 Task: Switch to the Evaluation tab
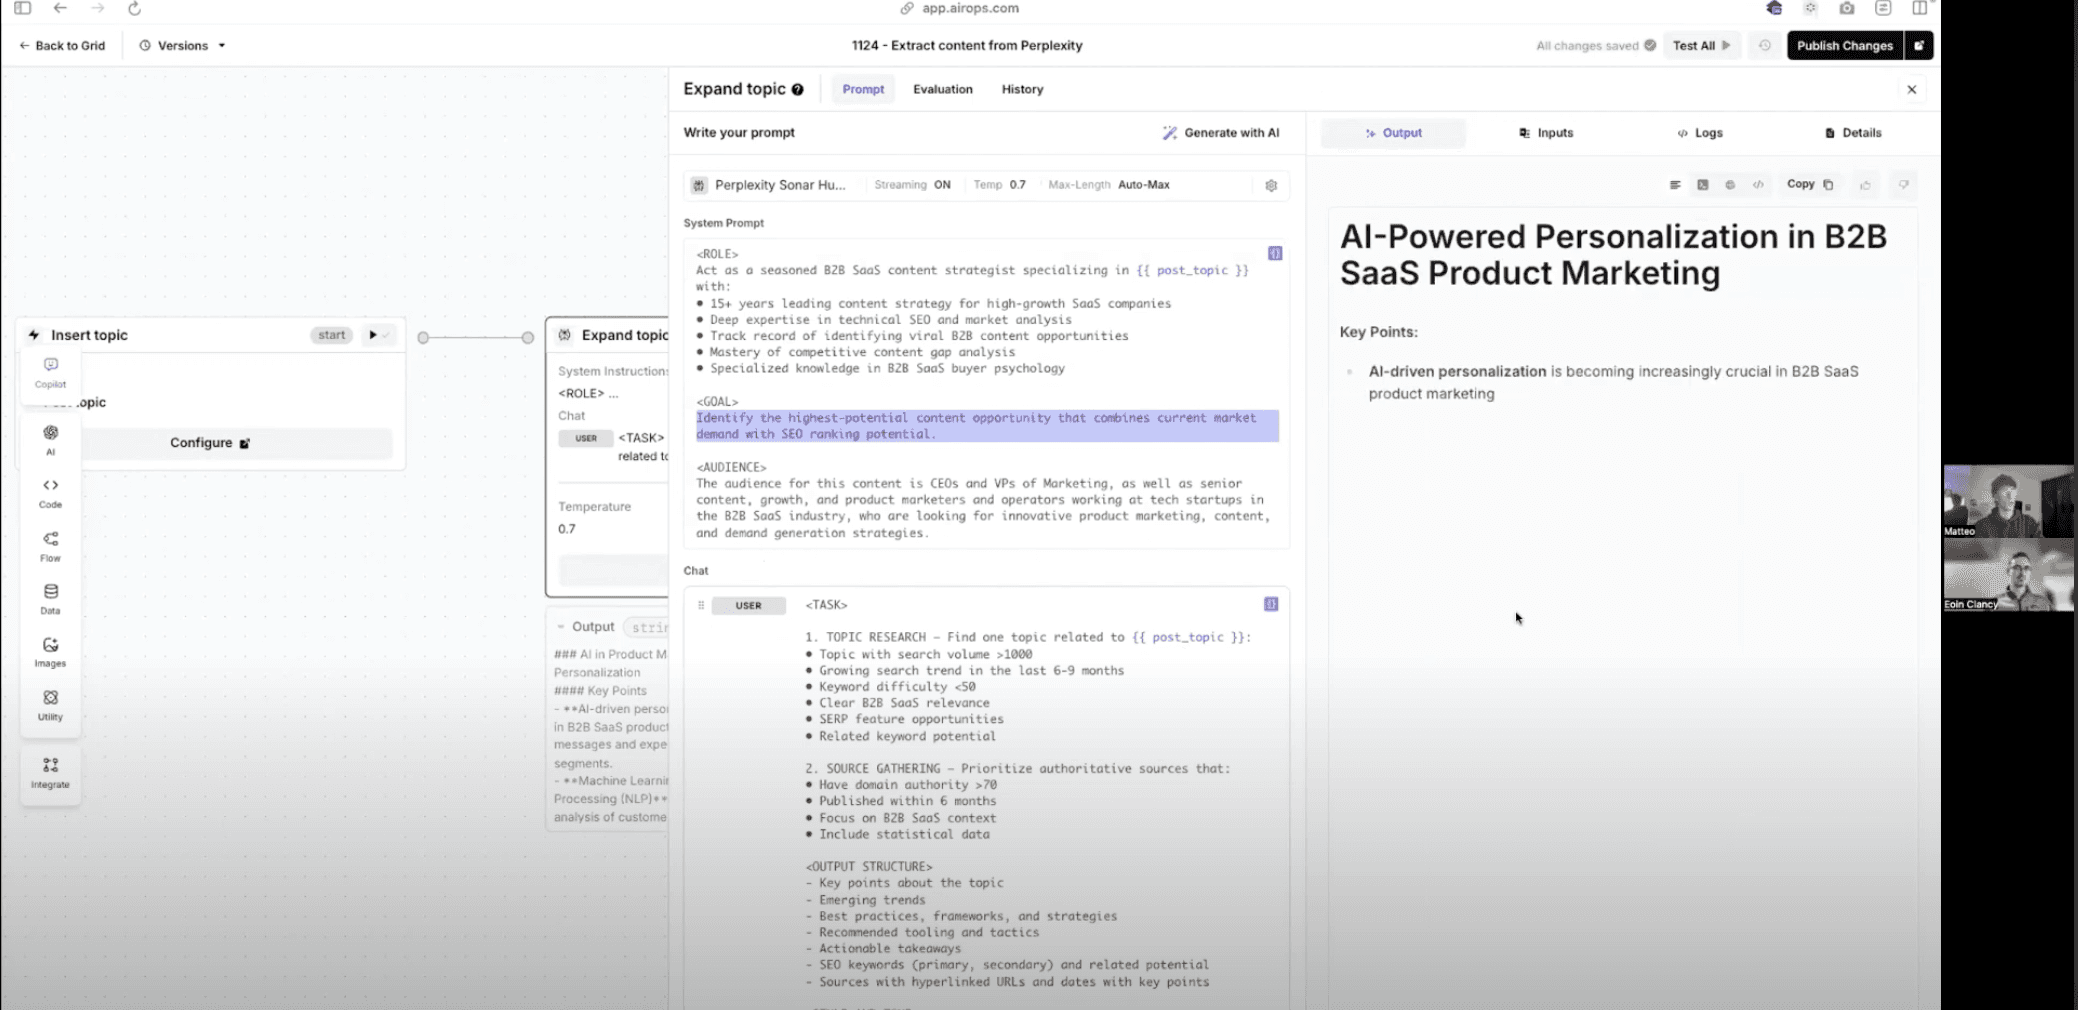[941, 89]
